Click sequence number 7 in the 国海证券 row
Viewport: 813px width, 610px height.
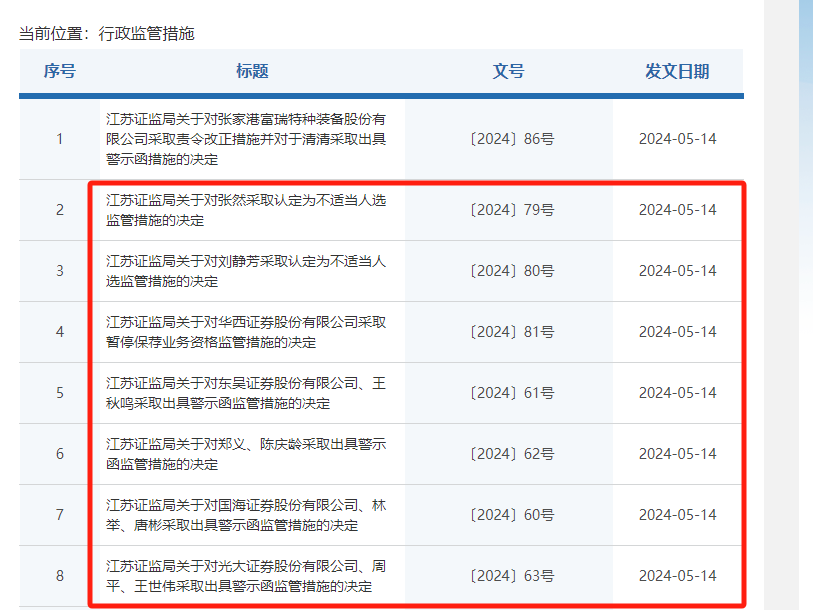(60, 515)
